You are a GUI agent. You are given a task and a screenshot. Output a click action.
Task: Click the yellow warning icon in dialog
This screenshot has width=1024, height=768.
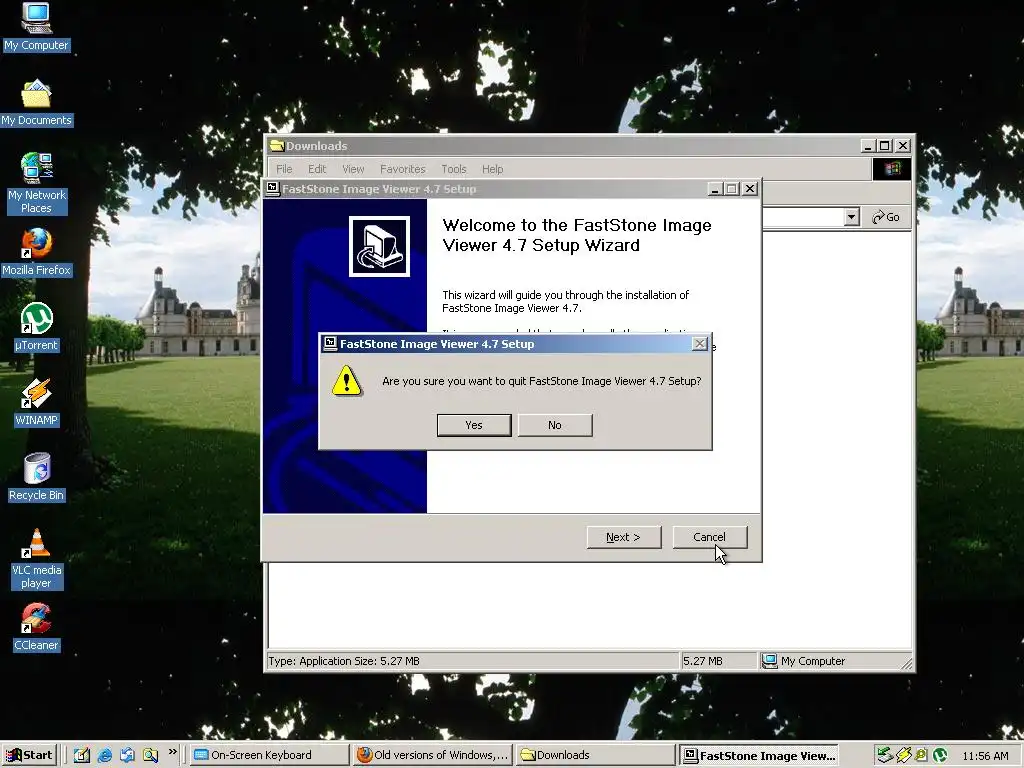(x=347, y=381)
